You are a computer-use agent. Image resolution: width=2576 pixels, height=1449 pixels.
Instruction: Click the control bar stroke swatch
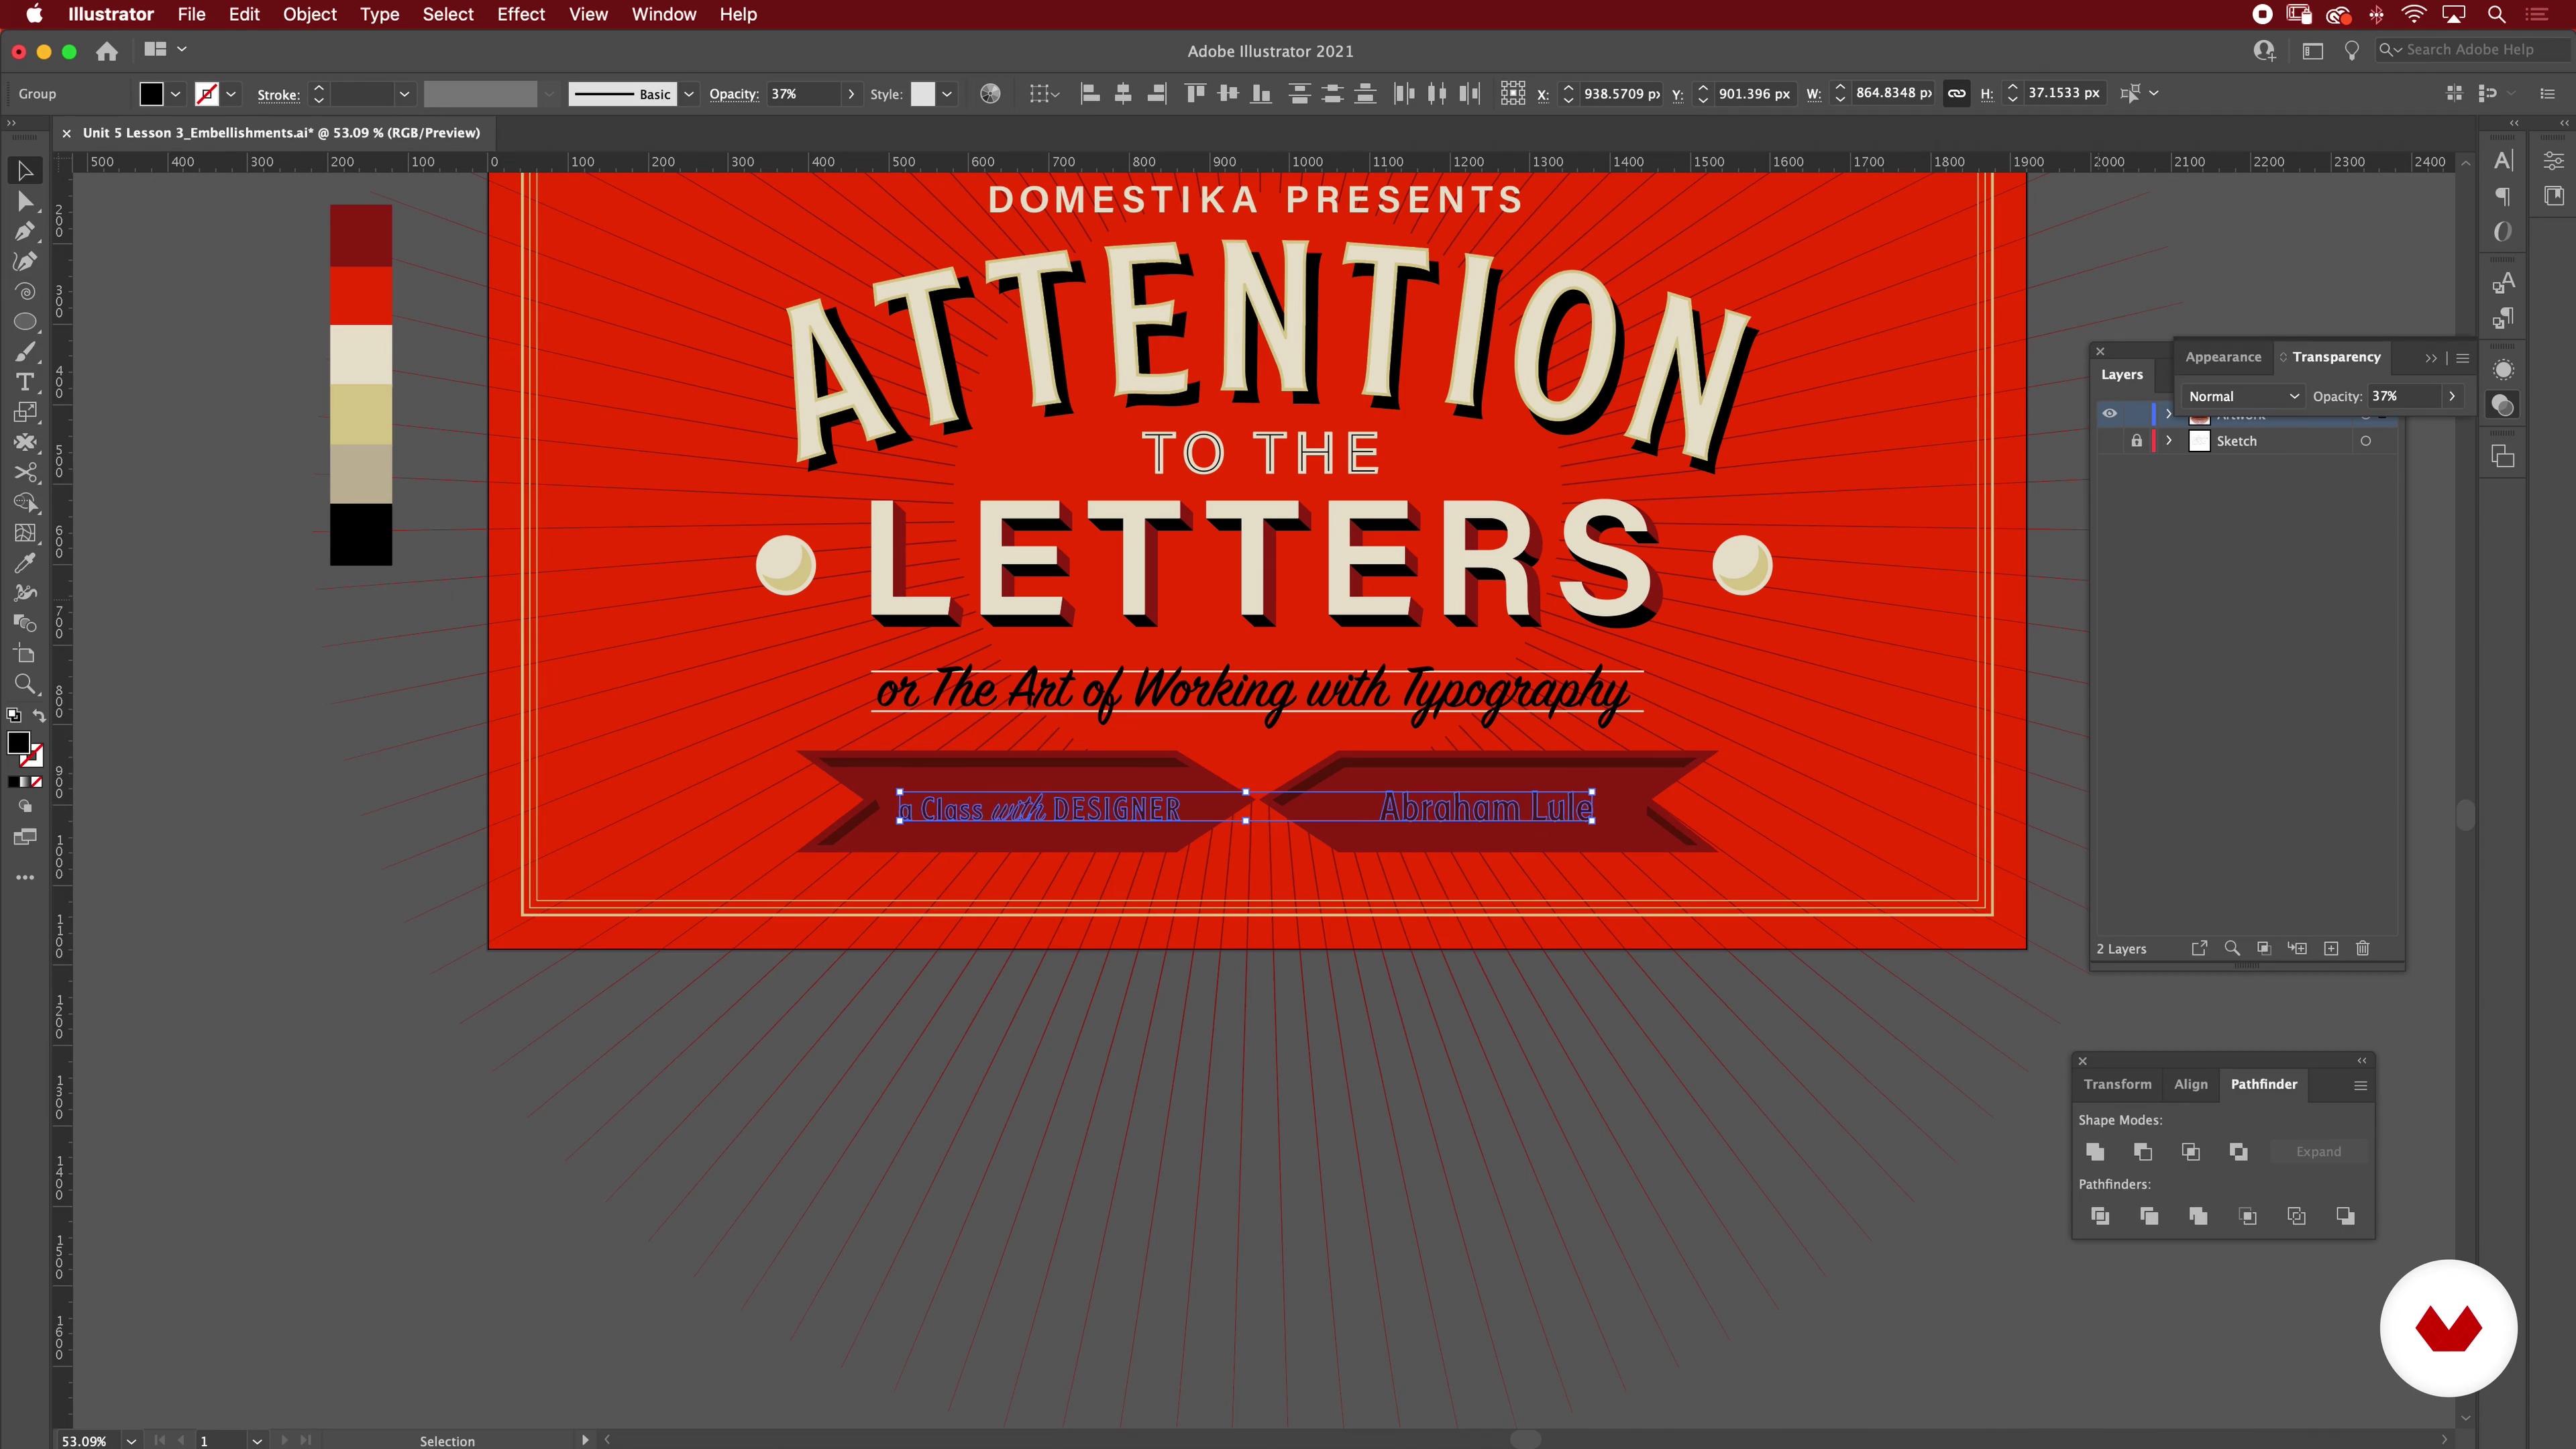(x=207, y=94)
